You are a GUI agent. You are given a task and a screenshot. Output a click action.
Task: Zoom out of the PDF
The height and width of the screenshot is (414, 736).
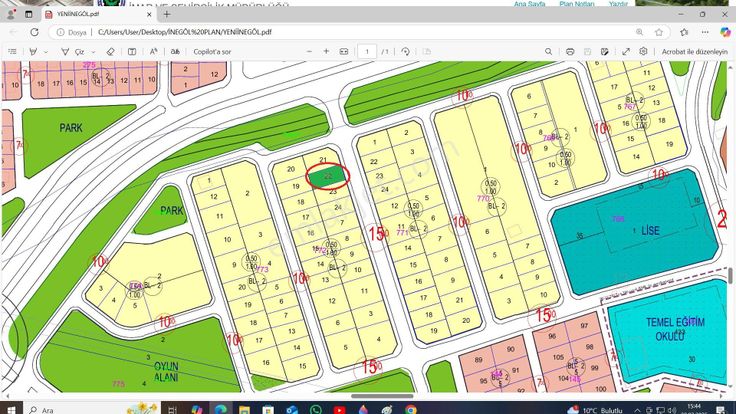309,52
